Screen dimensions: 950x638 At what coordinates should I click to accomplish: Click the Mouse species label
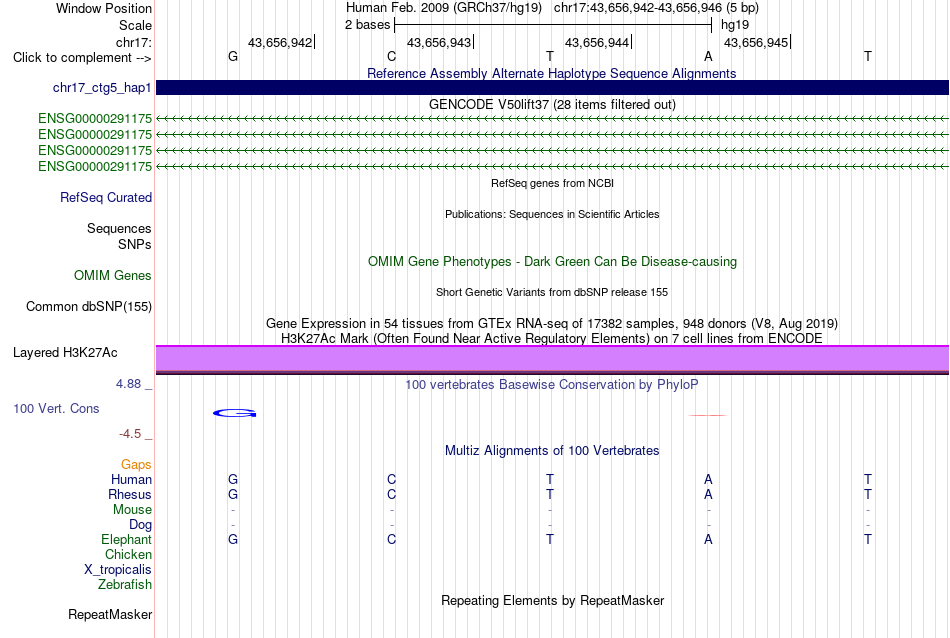pyautogui.click(x=132, y=510)
